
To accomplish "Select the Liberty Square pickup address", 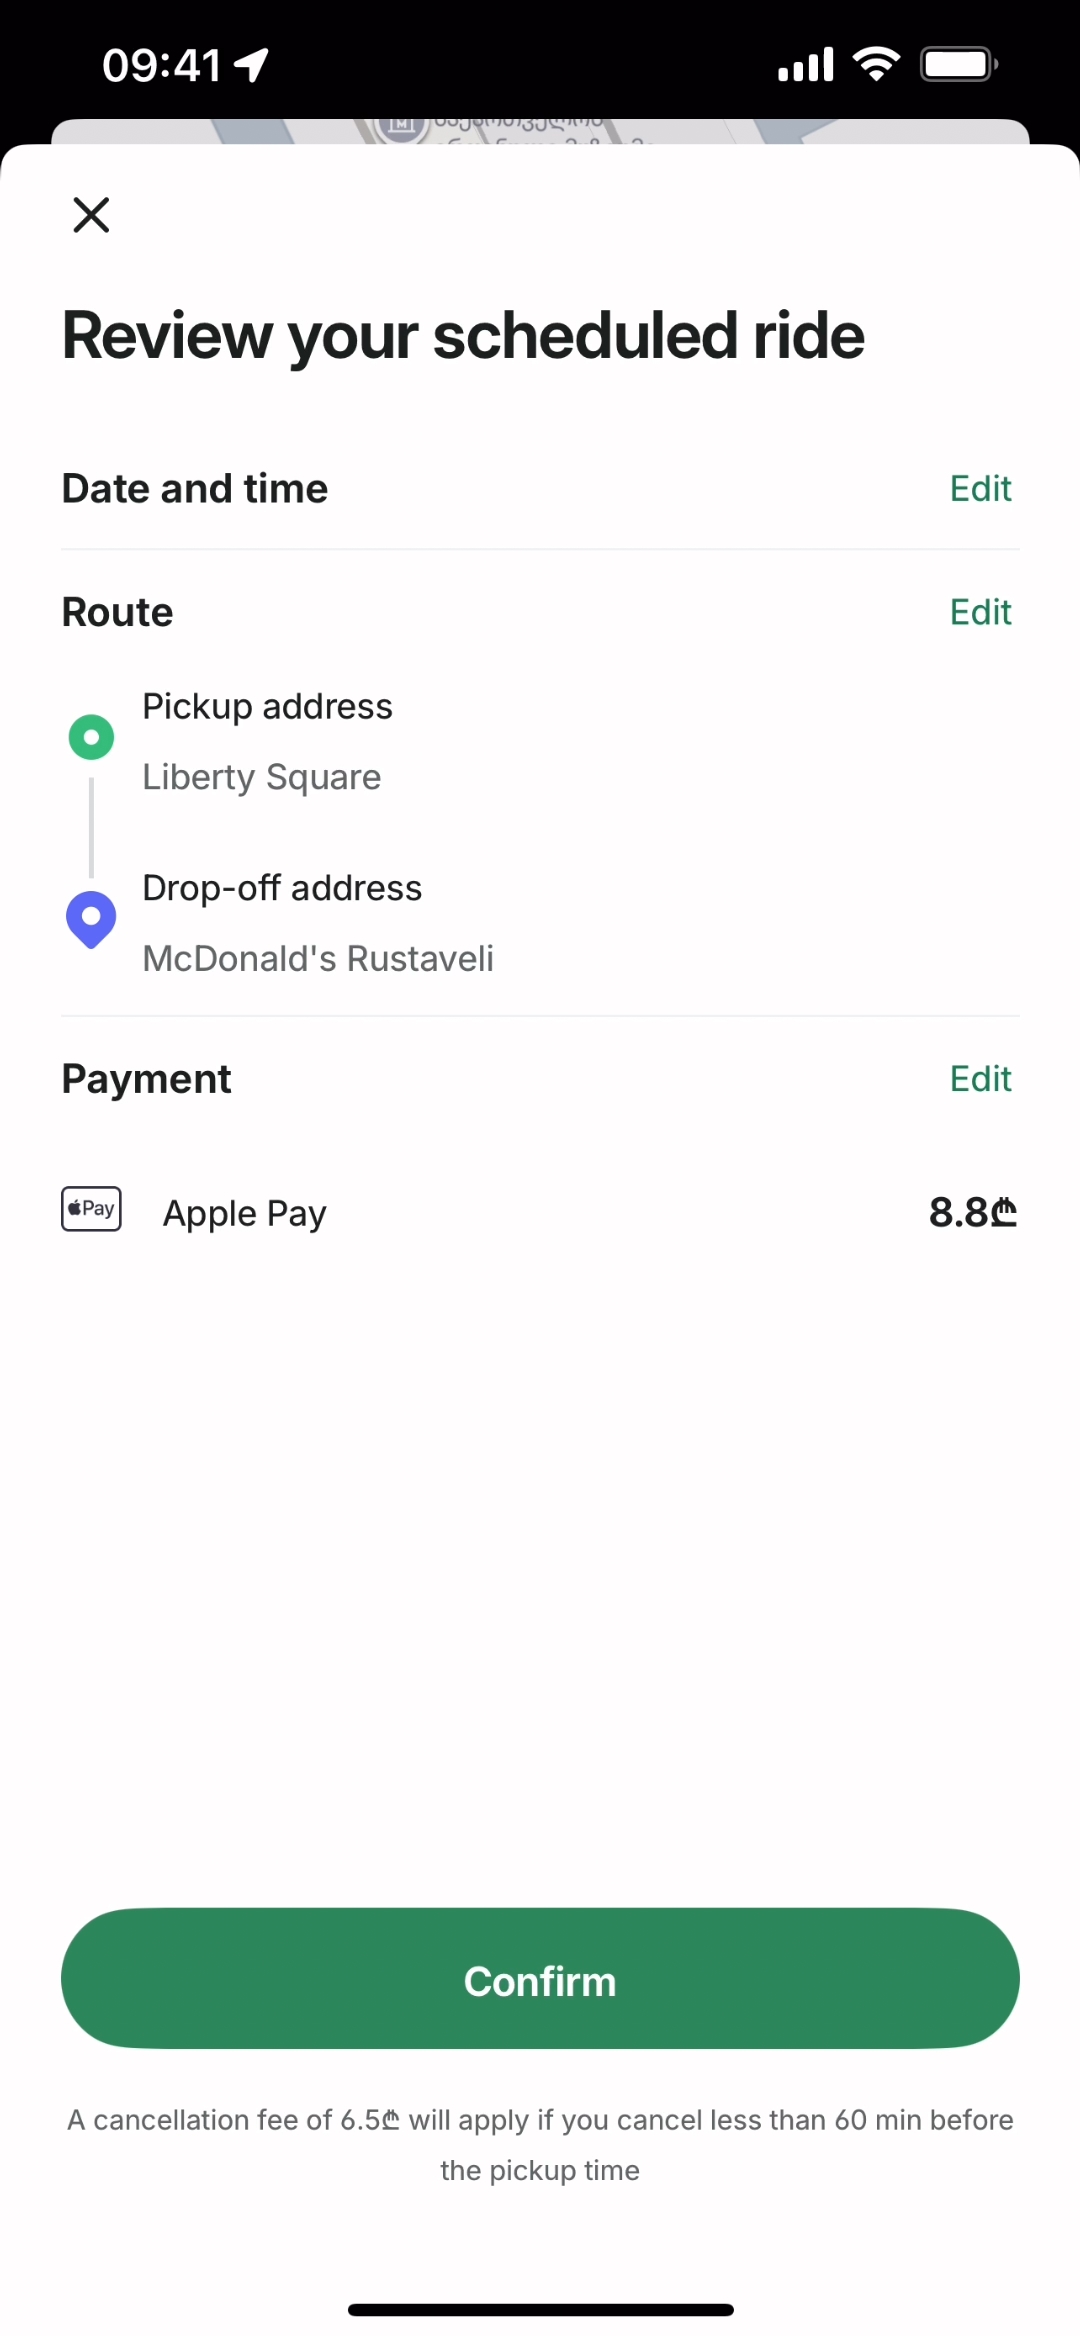I will coord(262,777).
